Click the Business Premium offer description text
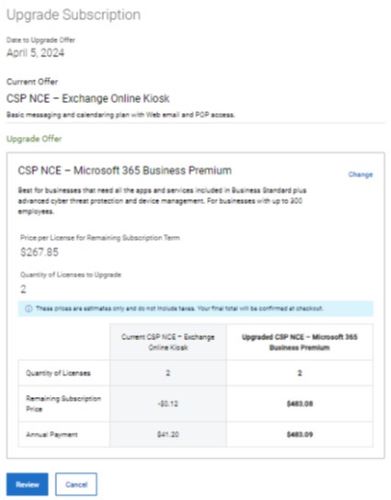 162,201
